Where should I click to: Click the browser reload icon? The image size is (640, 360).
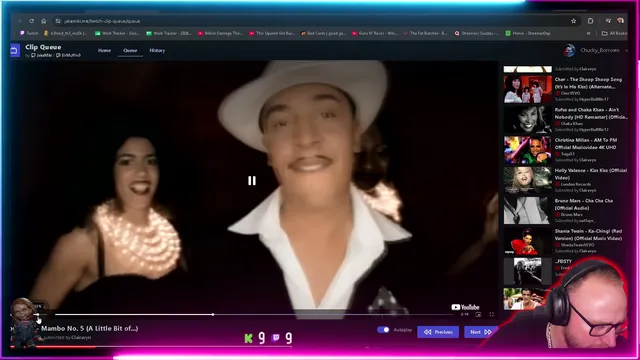31,21
